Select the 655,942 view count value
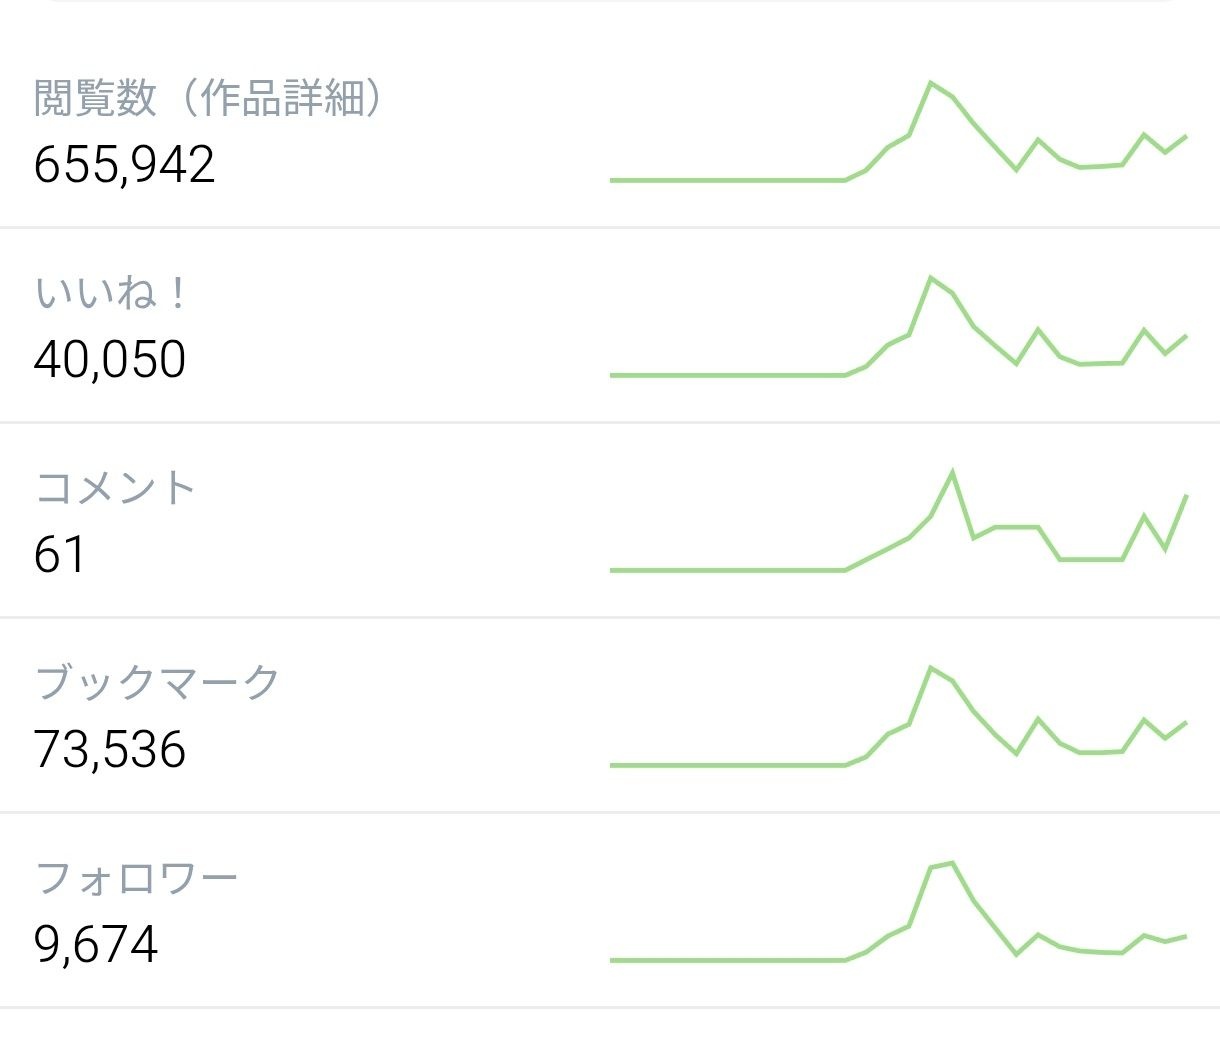The height and width of the screenshot is (1048, 1220). coord(124,165)
